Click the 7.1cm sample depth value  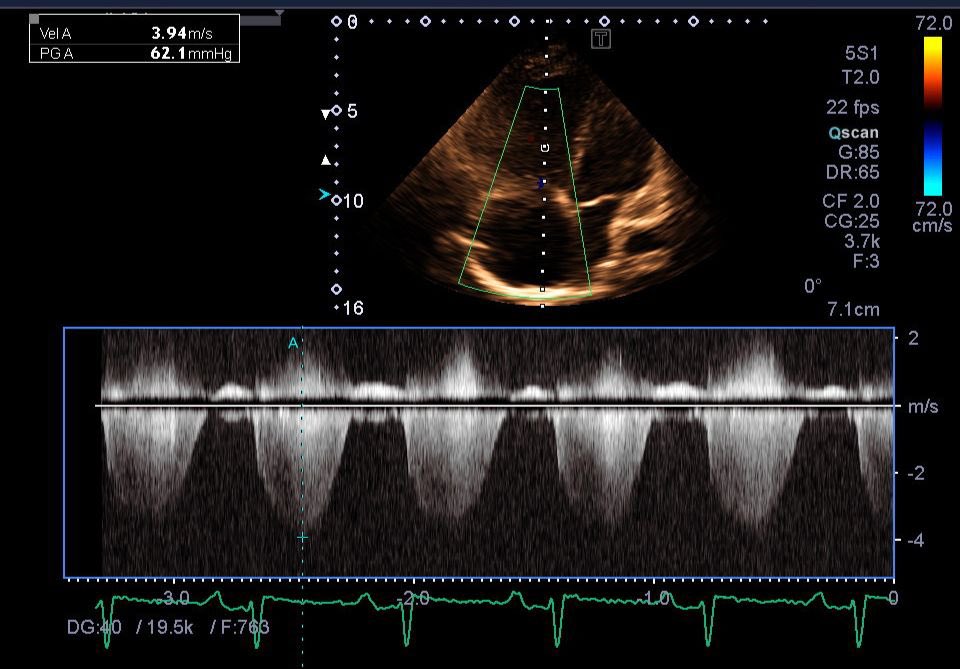[853, 309]
